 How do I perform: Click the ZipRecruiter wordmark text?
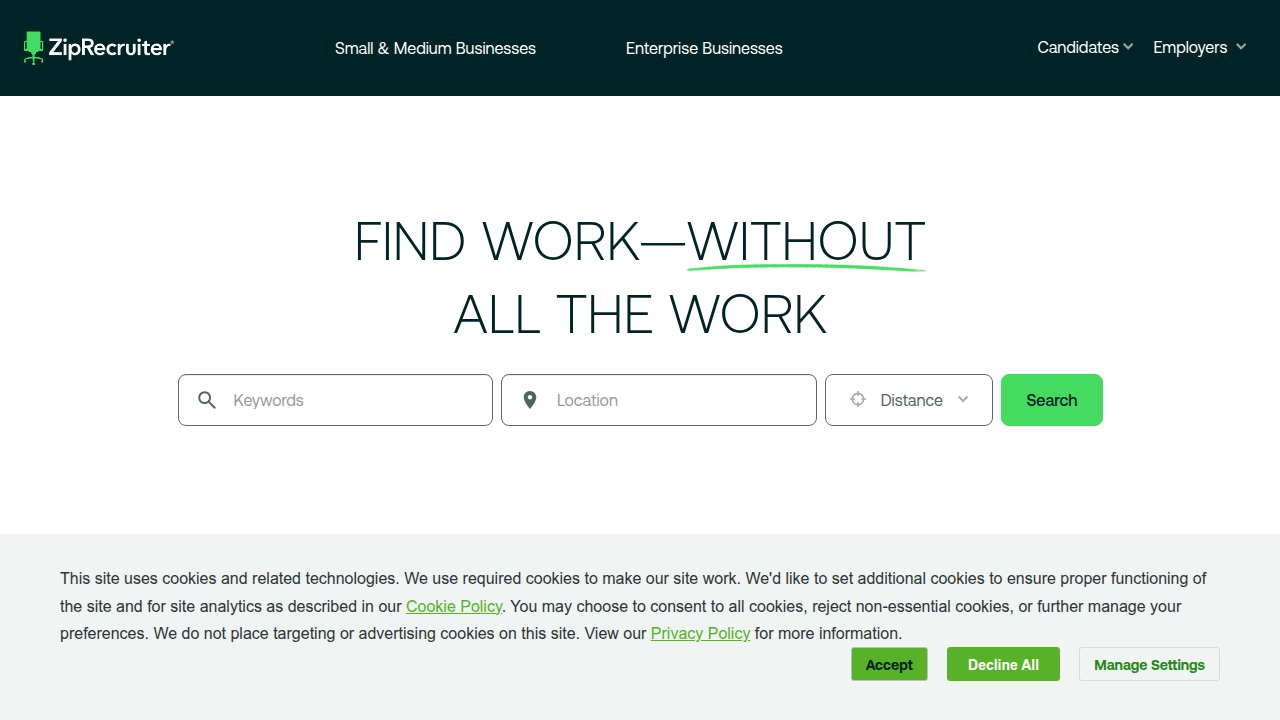111,48
